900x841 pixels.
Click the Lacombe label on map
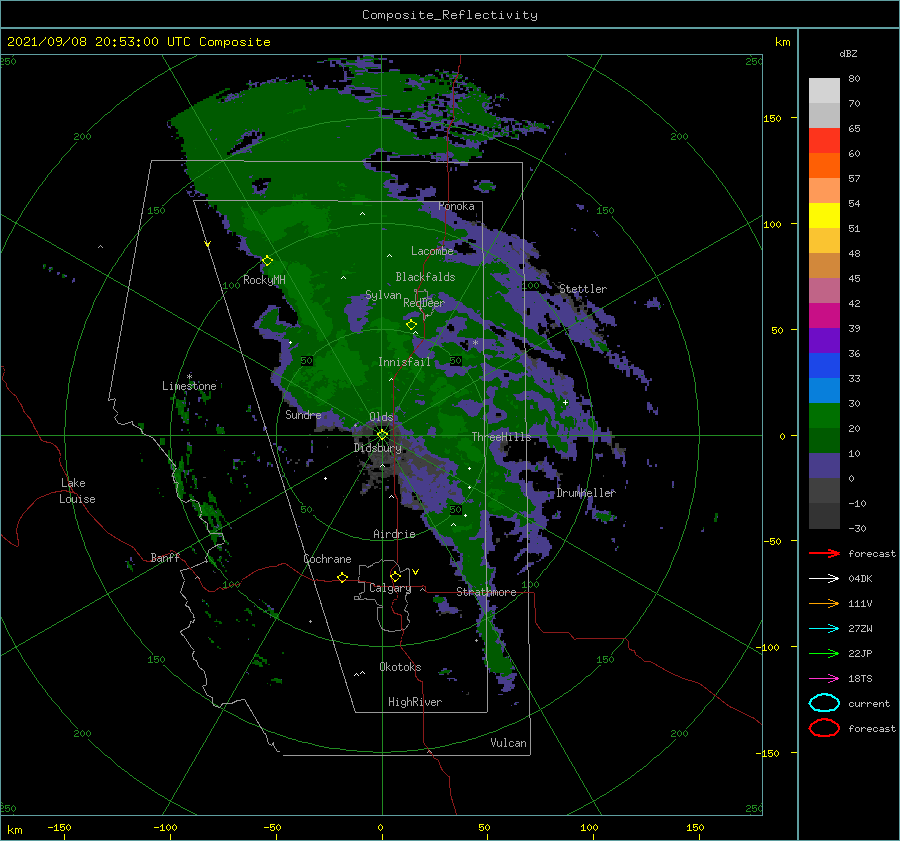tap(432, 251)
